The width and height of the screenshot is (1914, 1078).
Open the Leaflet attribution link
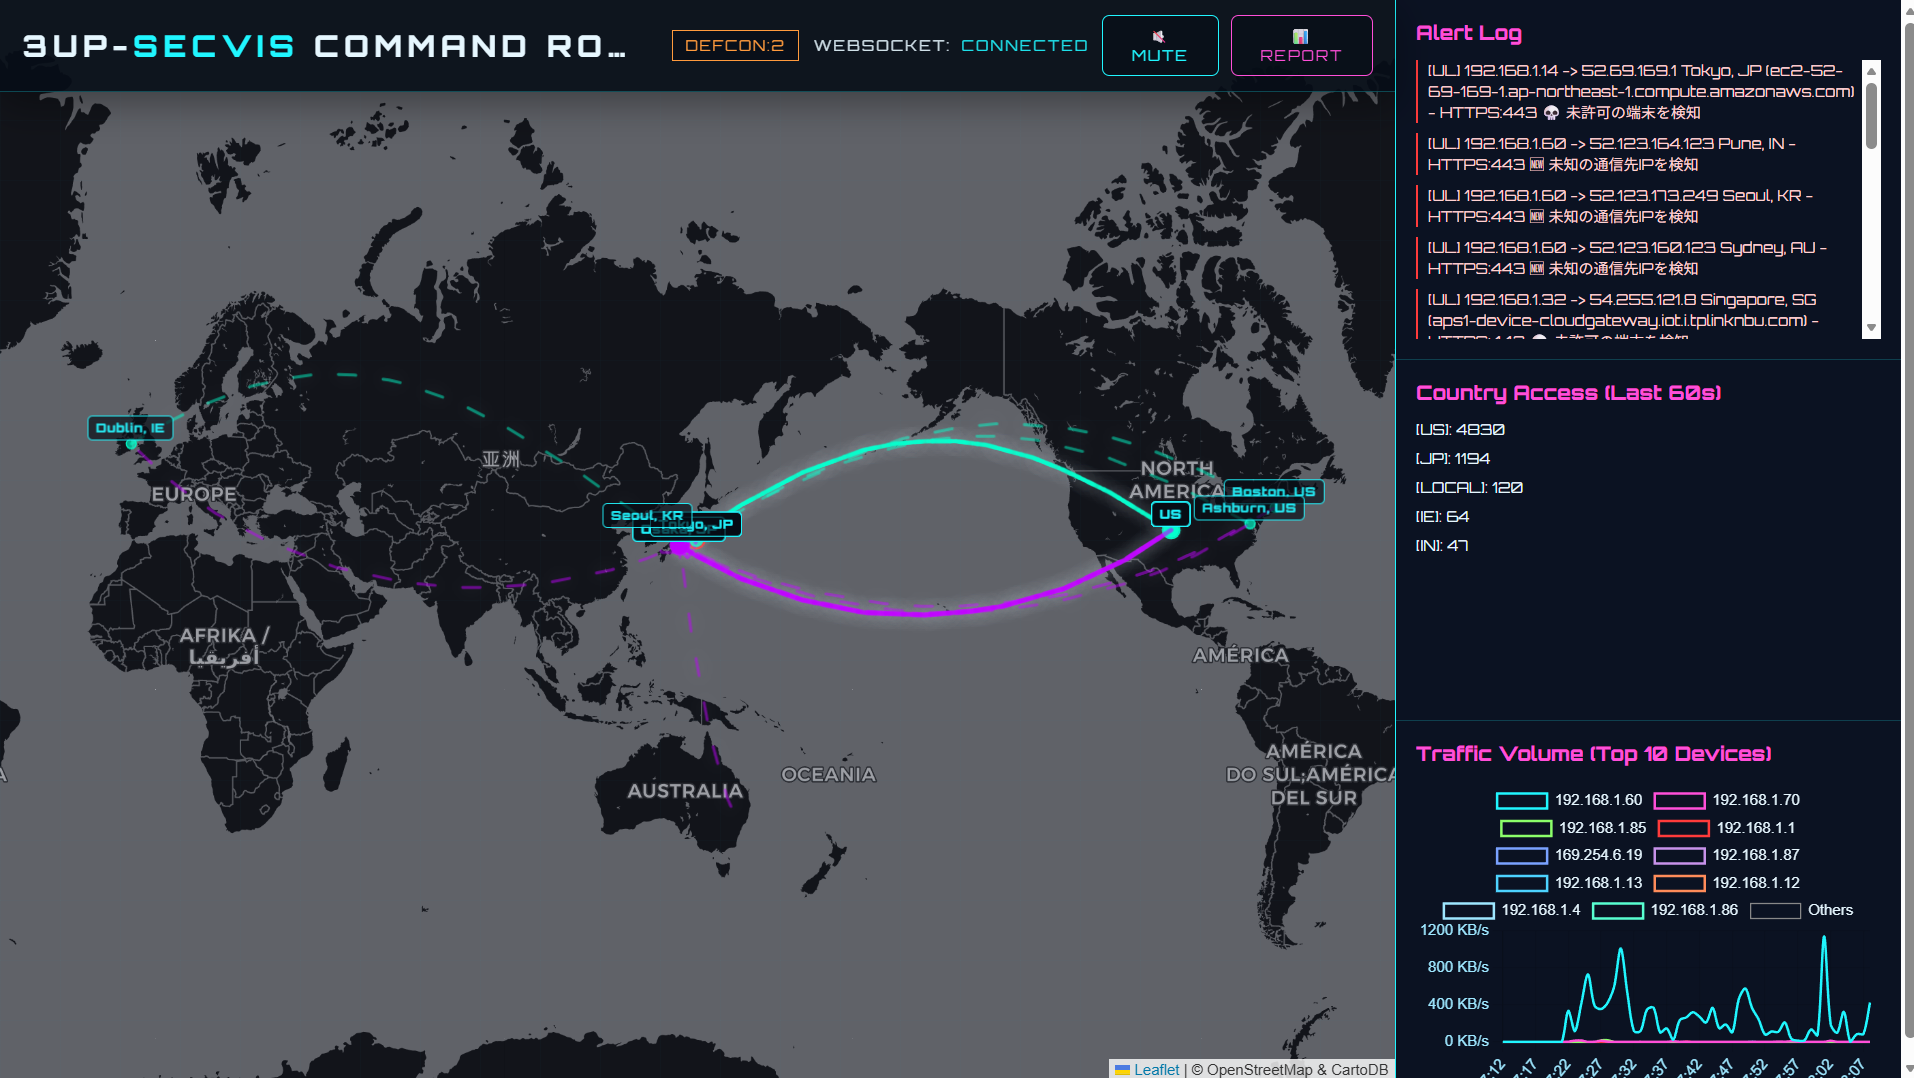[1156, 1069]
